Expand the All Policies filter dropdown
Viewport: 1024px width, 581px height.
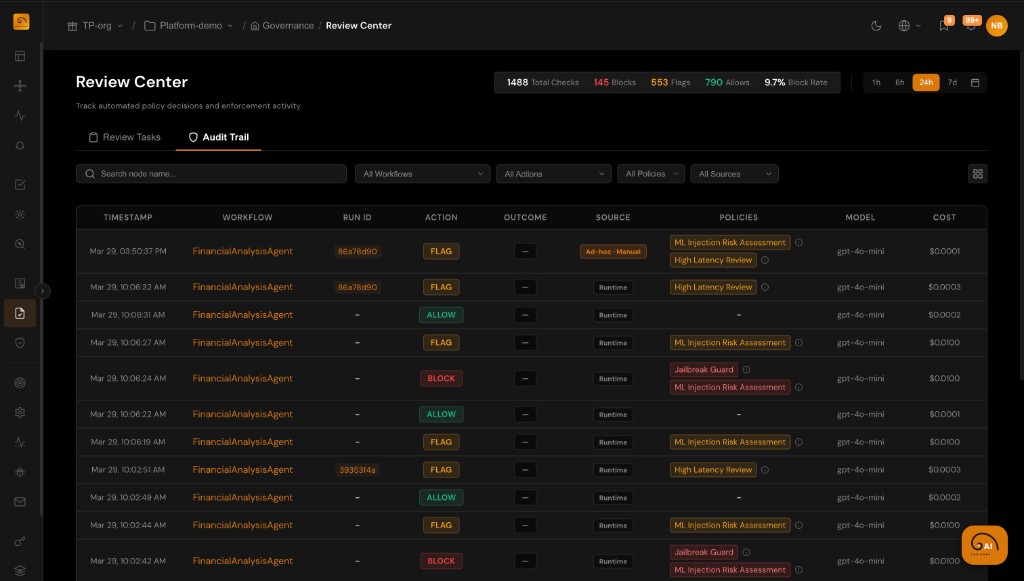pyautogui.click(x=650, y=173)
